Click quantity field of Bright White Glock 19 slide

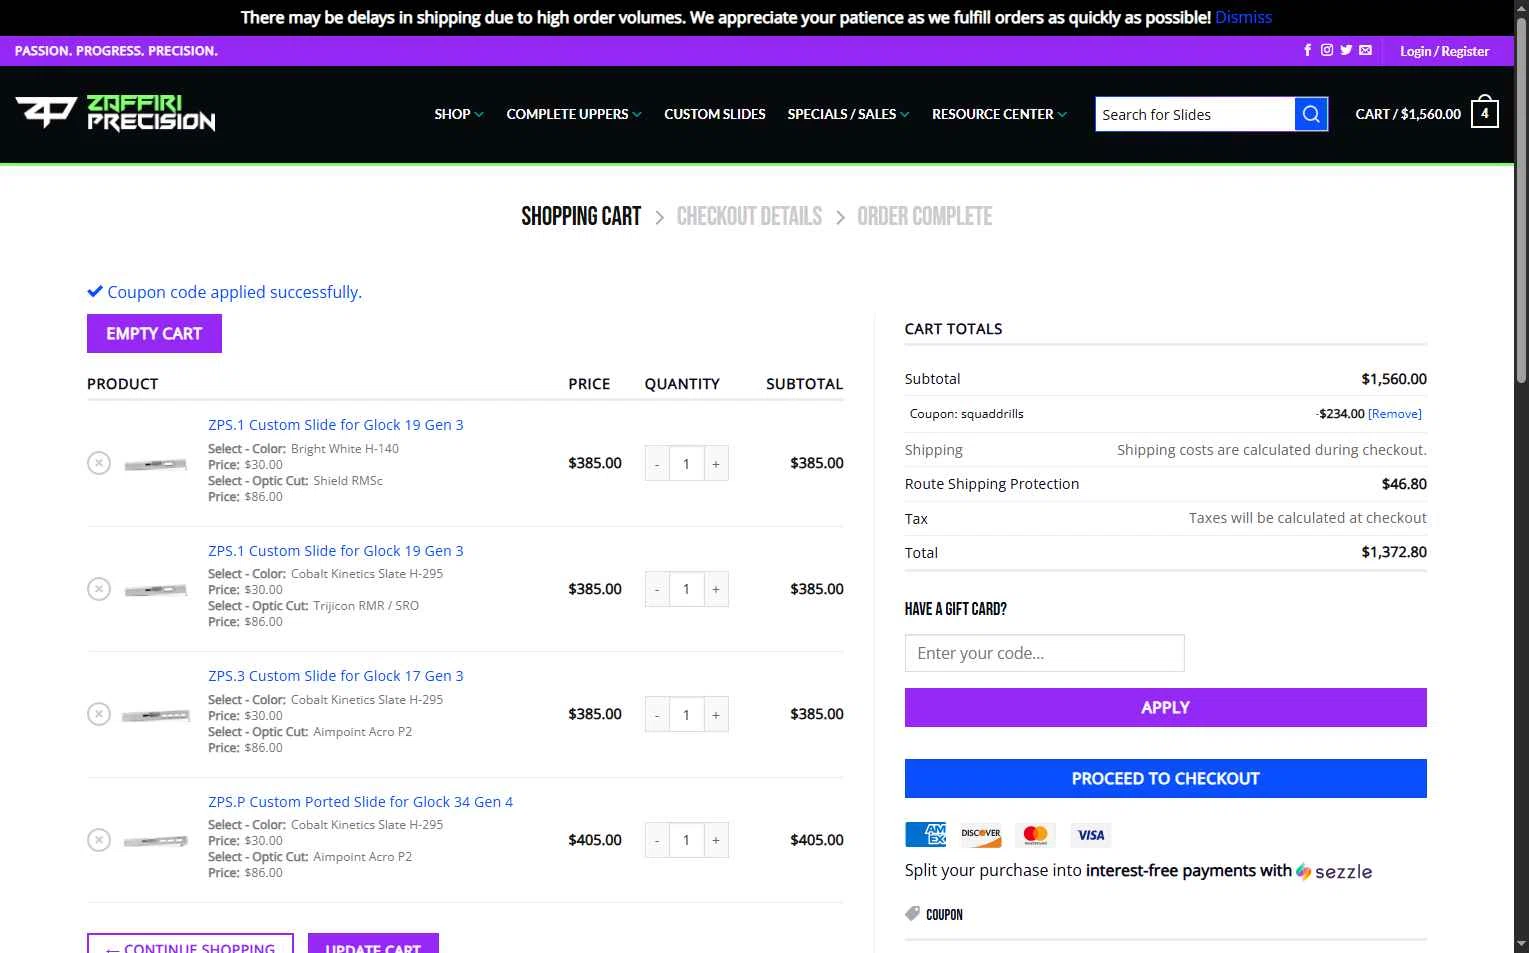pyautogui.click(x=686, y=463)
